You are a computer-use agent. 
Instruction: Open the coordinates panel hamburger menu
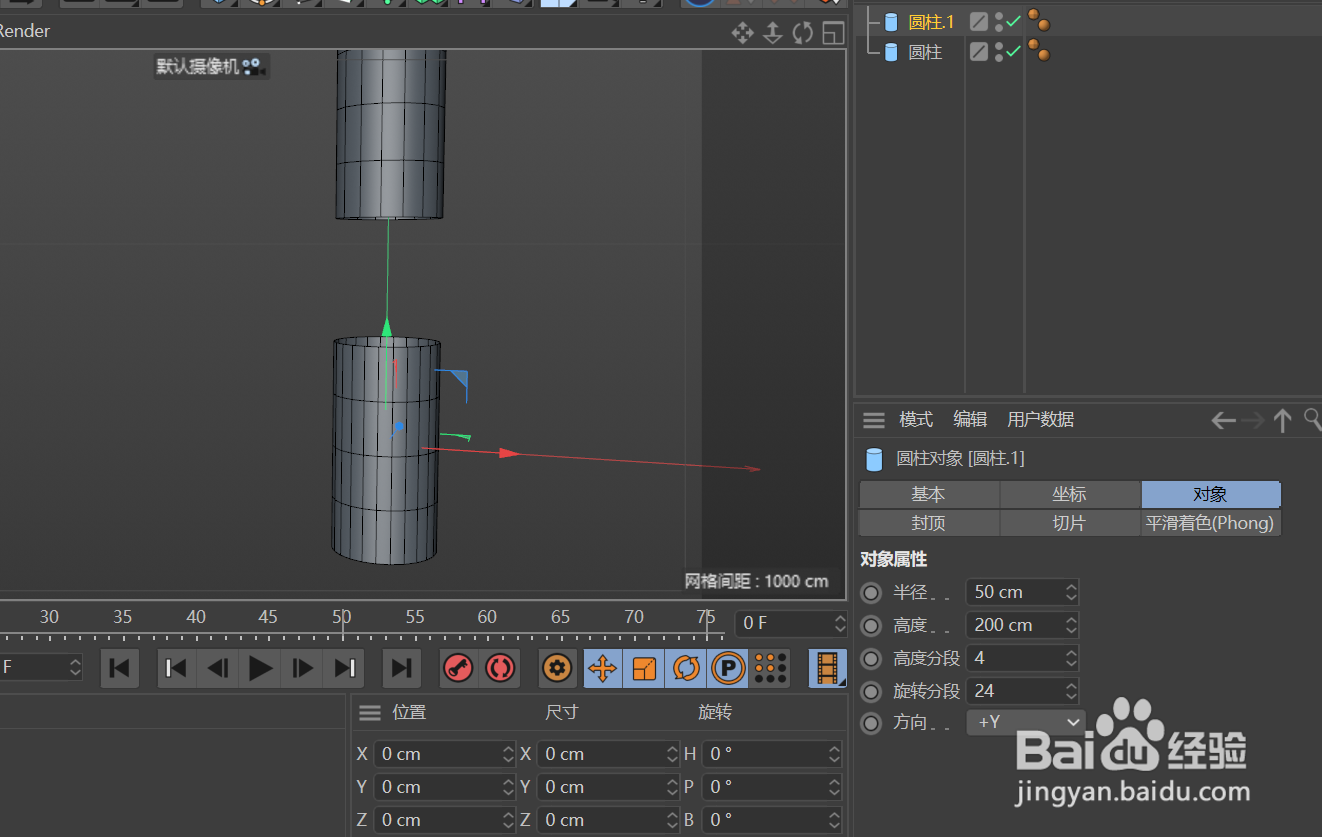click(370, 713)
